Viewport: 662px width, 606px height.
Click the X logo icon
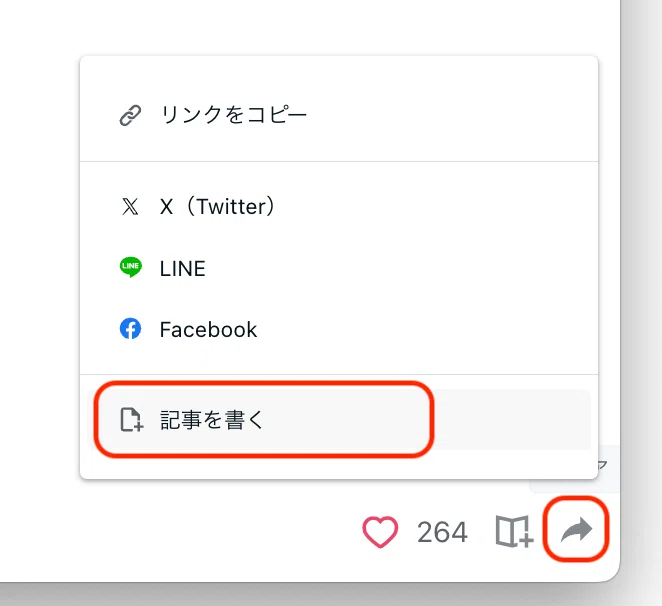click(130, 207)
